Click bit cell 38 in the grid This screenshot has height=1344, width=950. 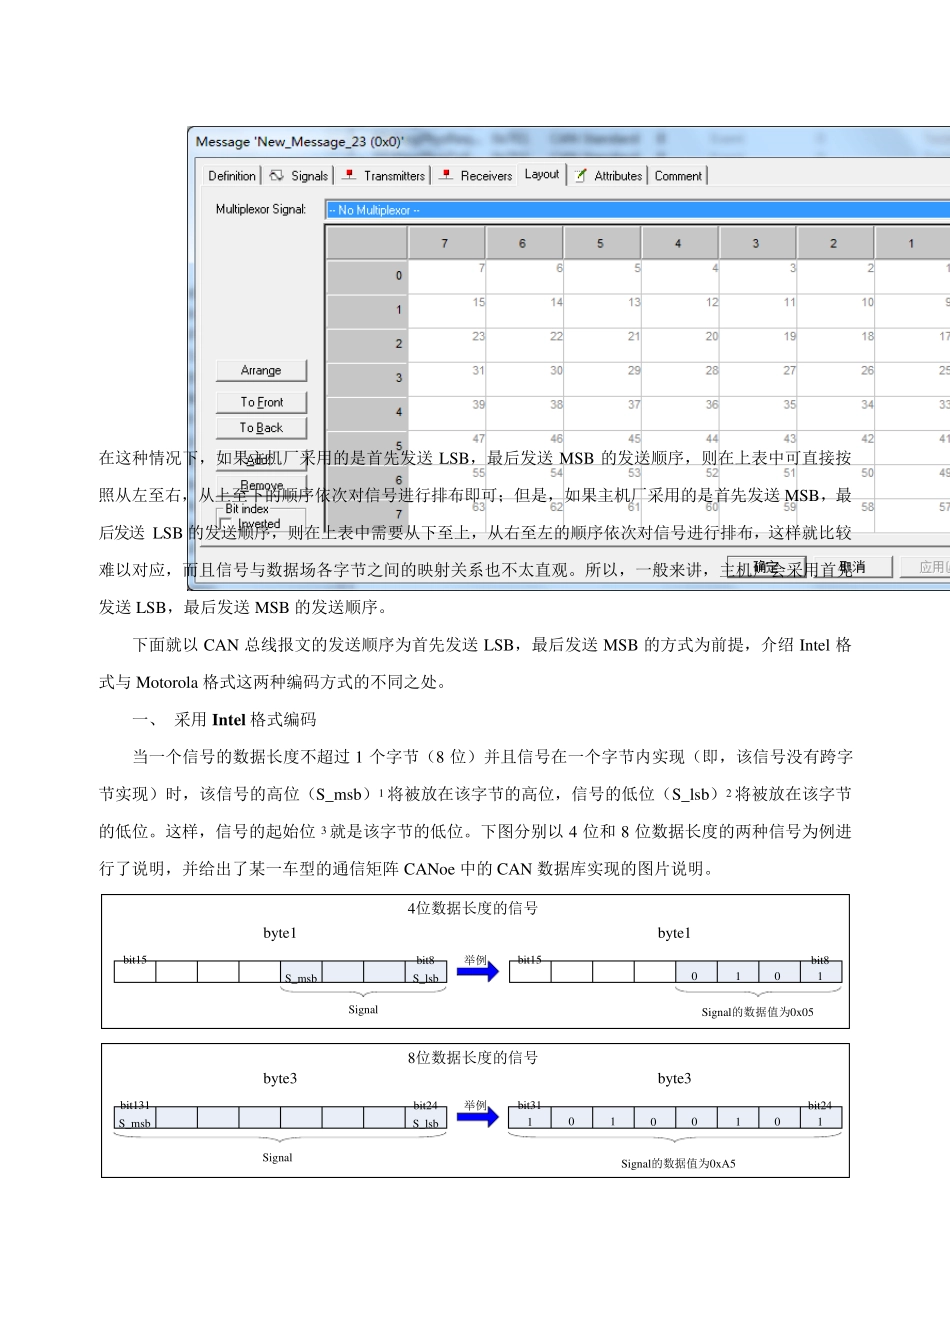[x=525, y=413]
